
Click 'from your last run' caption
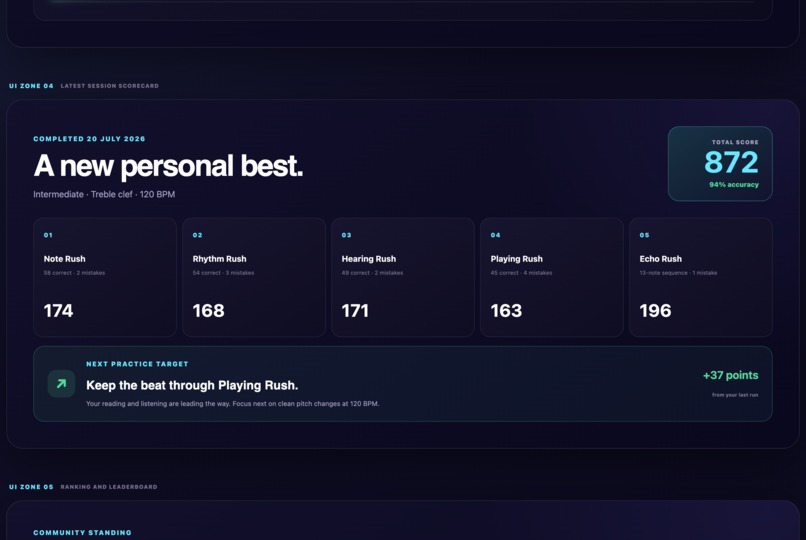coord(735,395)
